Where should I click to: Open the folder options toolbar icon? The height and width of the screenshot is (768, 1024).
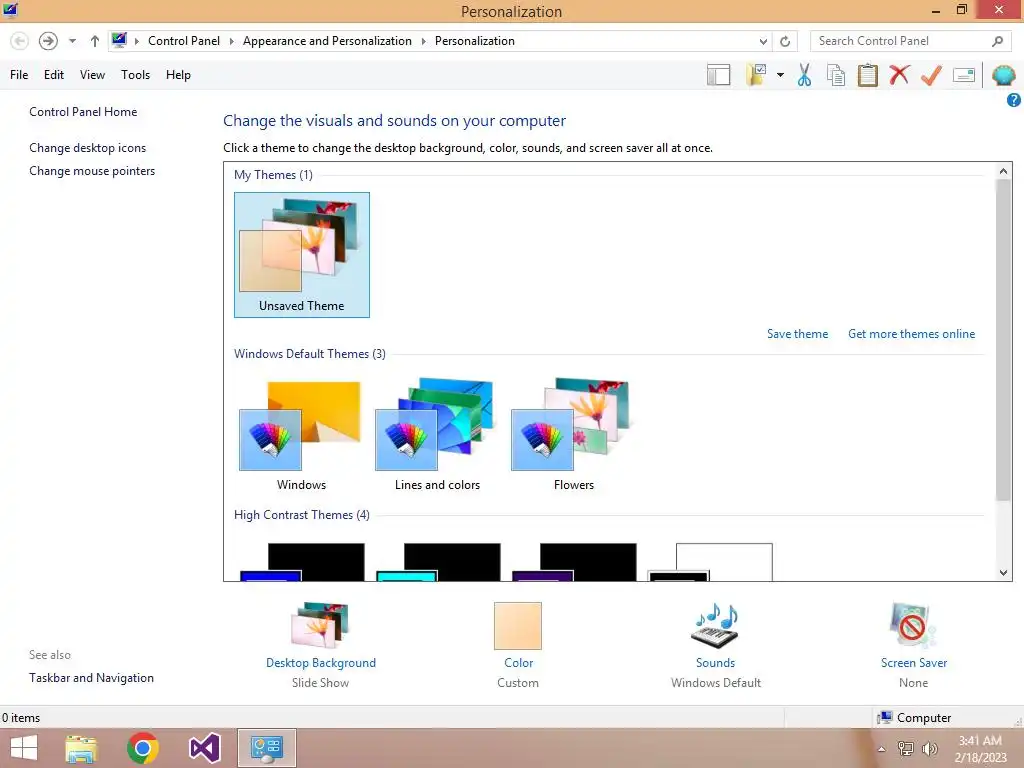(756, 75)
